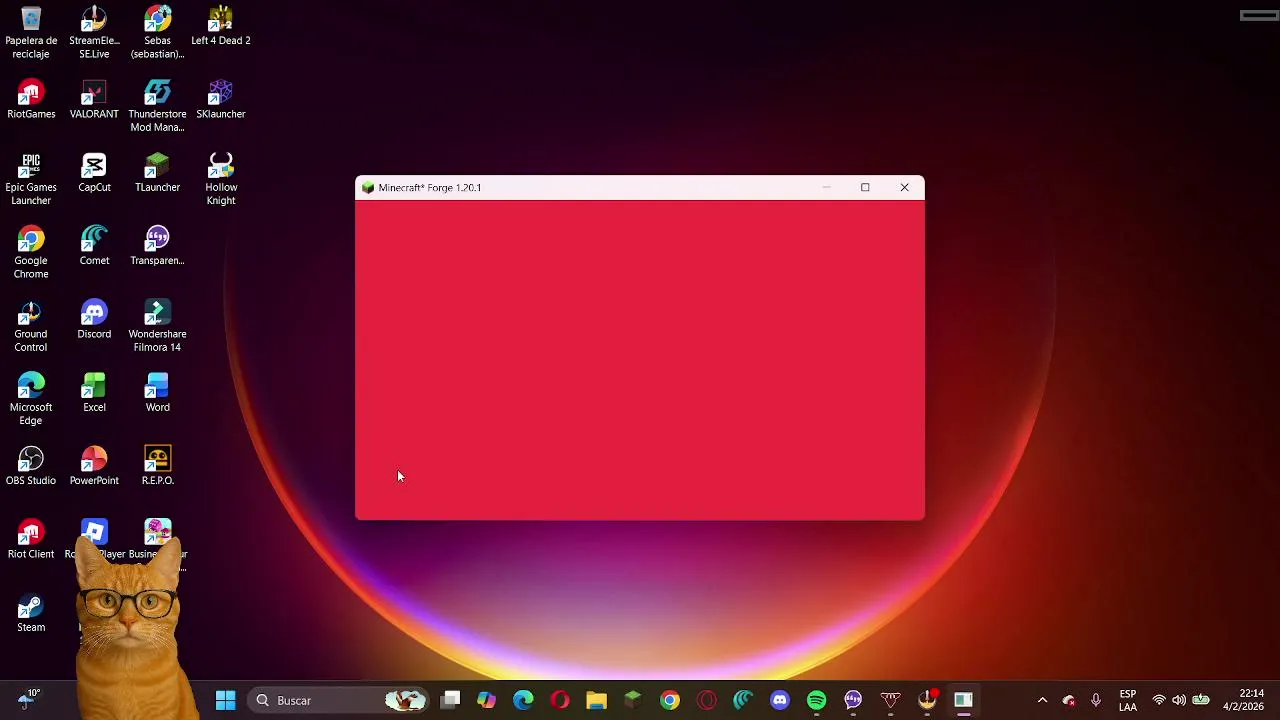Select the Hollow Knight desktop icon
Screen dimensions: 1280x720
click(221, 179)
